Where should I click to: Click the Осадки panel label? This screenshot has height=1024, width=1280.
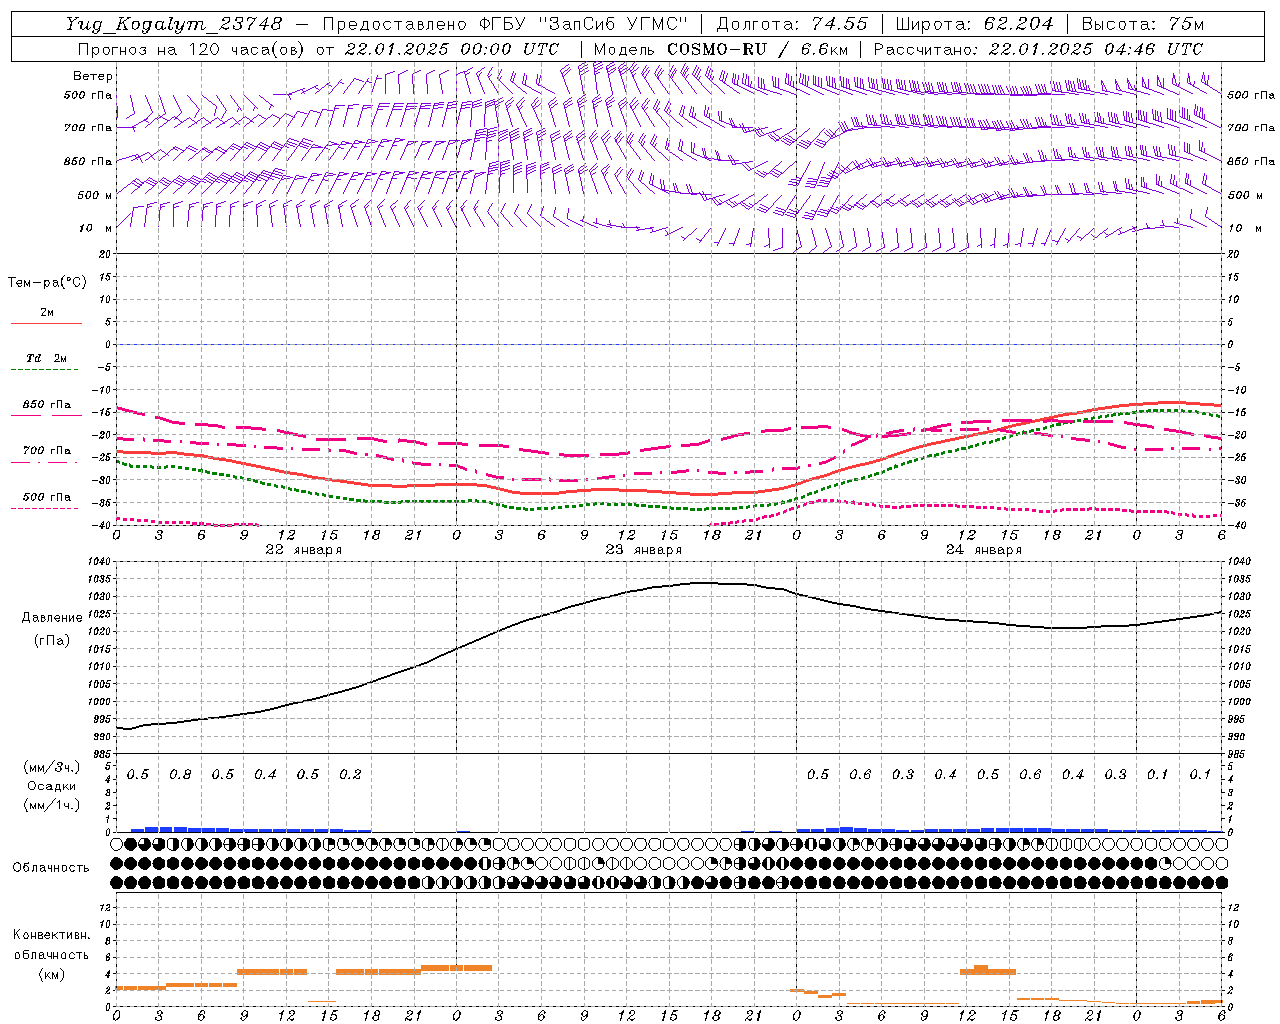[x=51, y=786]
